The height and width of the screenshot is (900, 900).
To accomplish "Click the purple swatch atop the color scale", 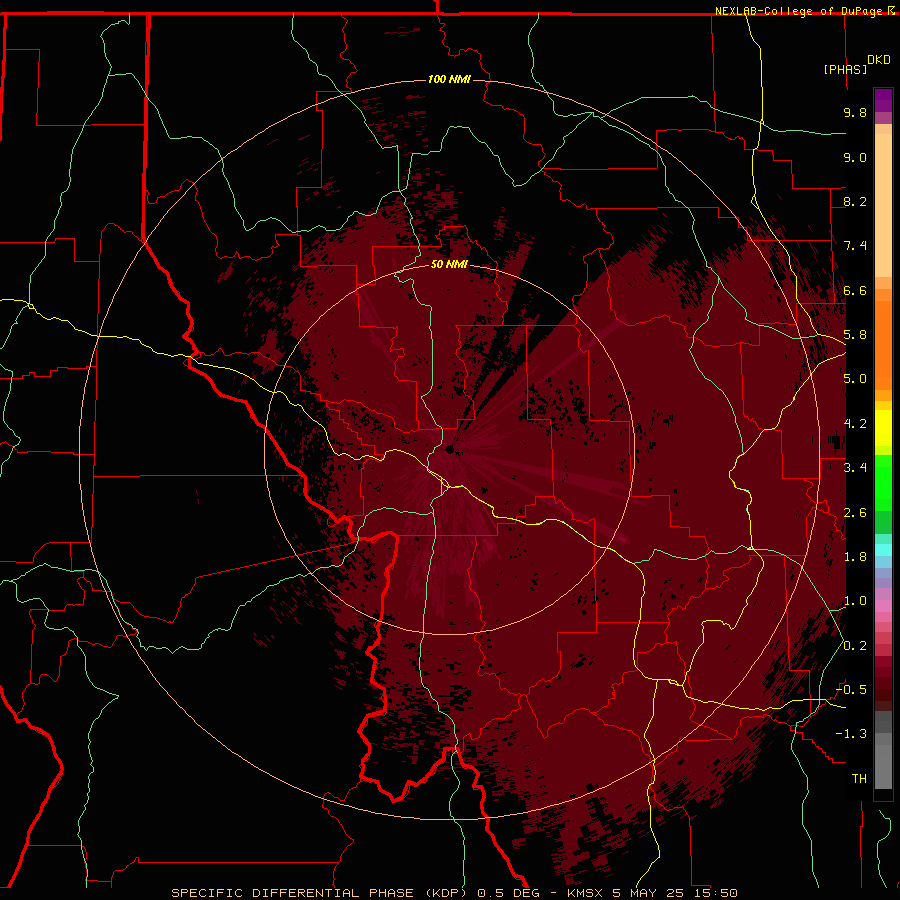I will [883, 100].
